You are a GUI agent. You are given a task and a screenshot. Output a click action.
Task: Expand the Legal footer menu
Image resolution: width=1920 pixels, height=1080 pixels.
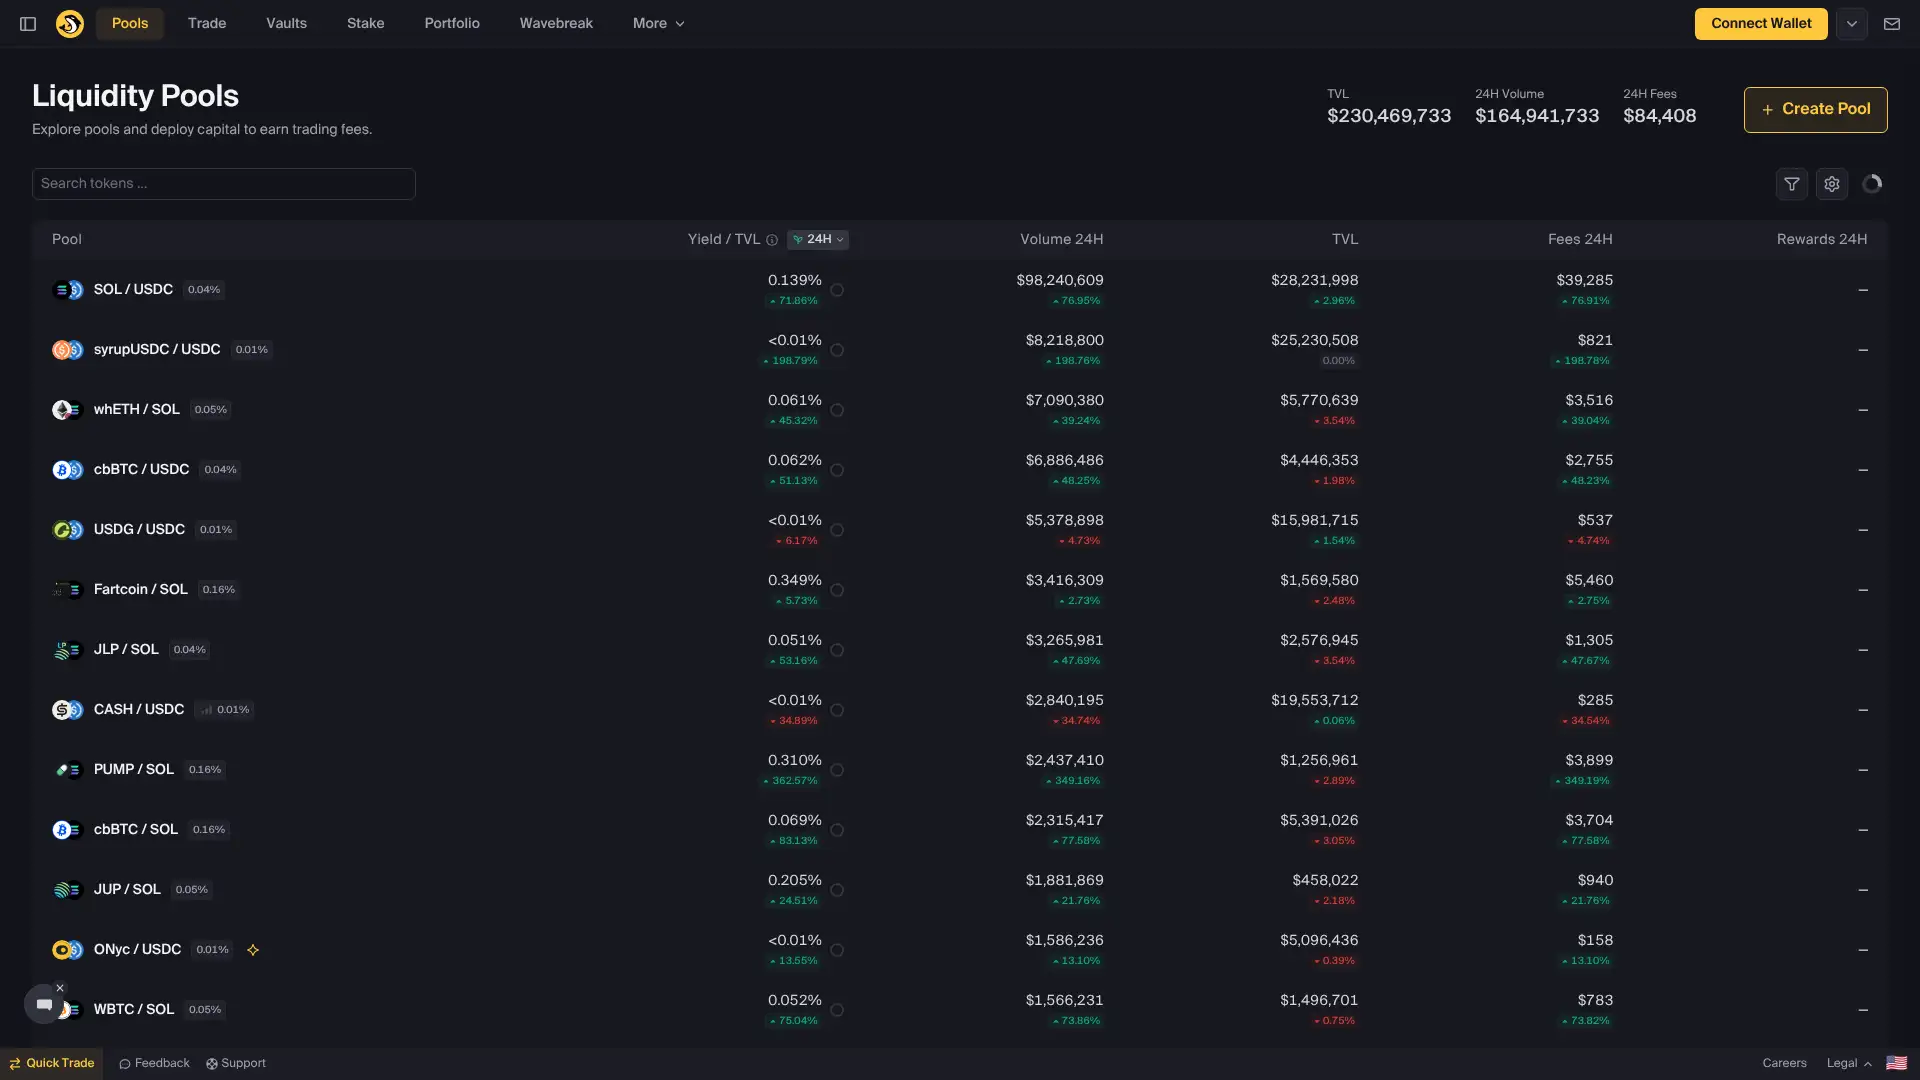[1849, 1063]
